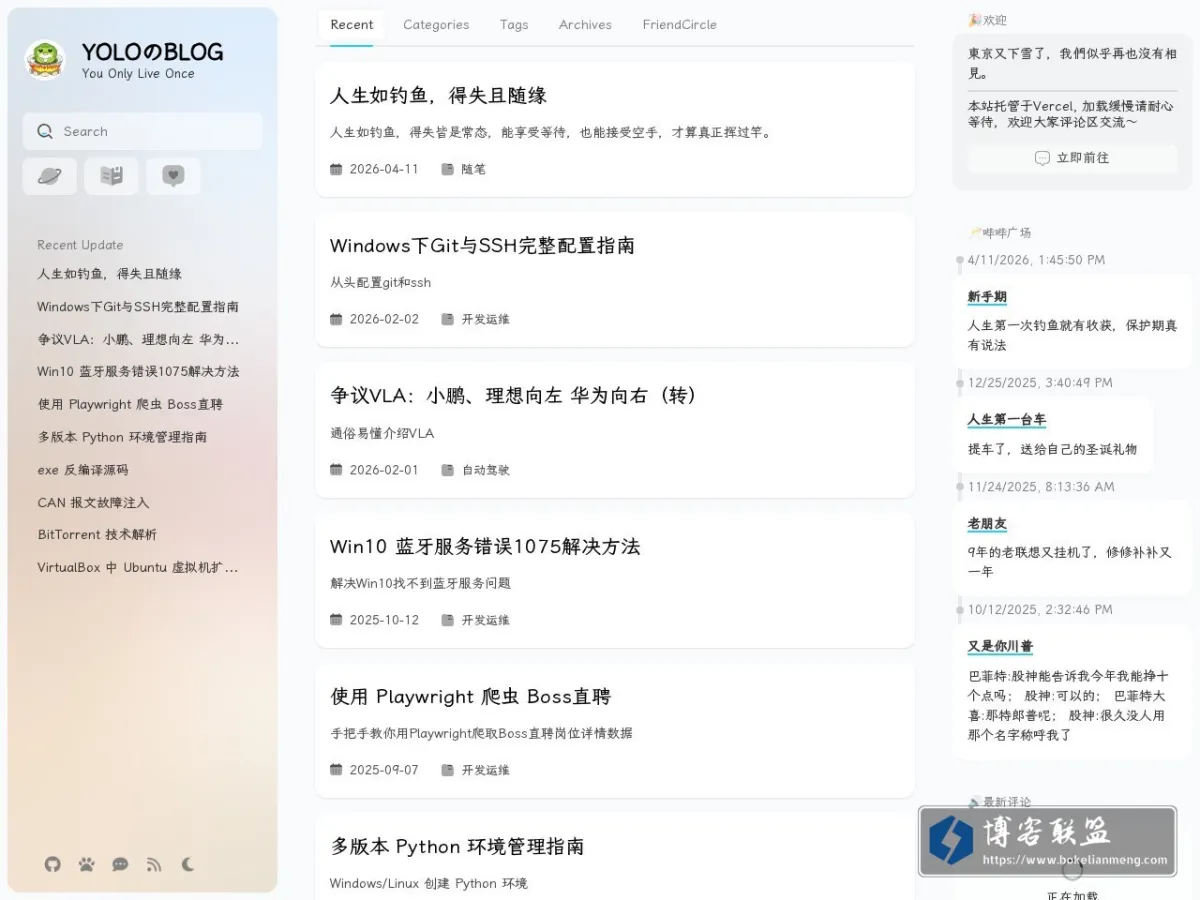1200x900 pixels.
Task: Open post 争议VLA：小鹏、理想向左 华为向右 in main list
Action: (x=515, y=396)
